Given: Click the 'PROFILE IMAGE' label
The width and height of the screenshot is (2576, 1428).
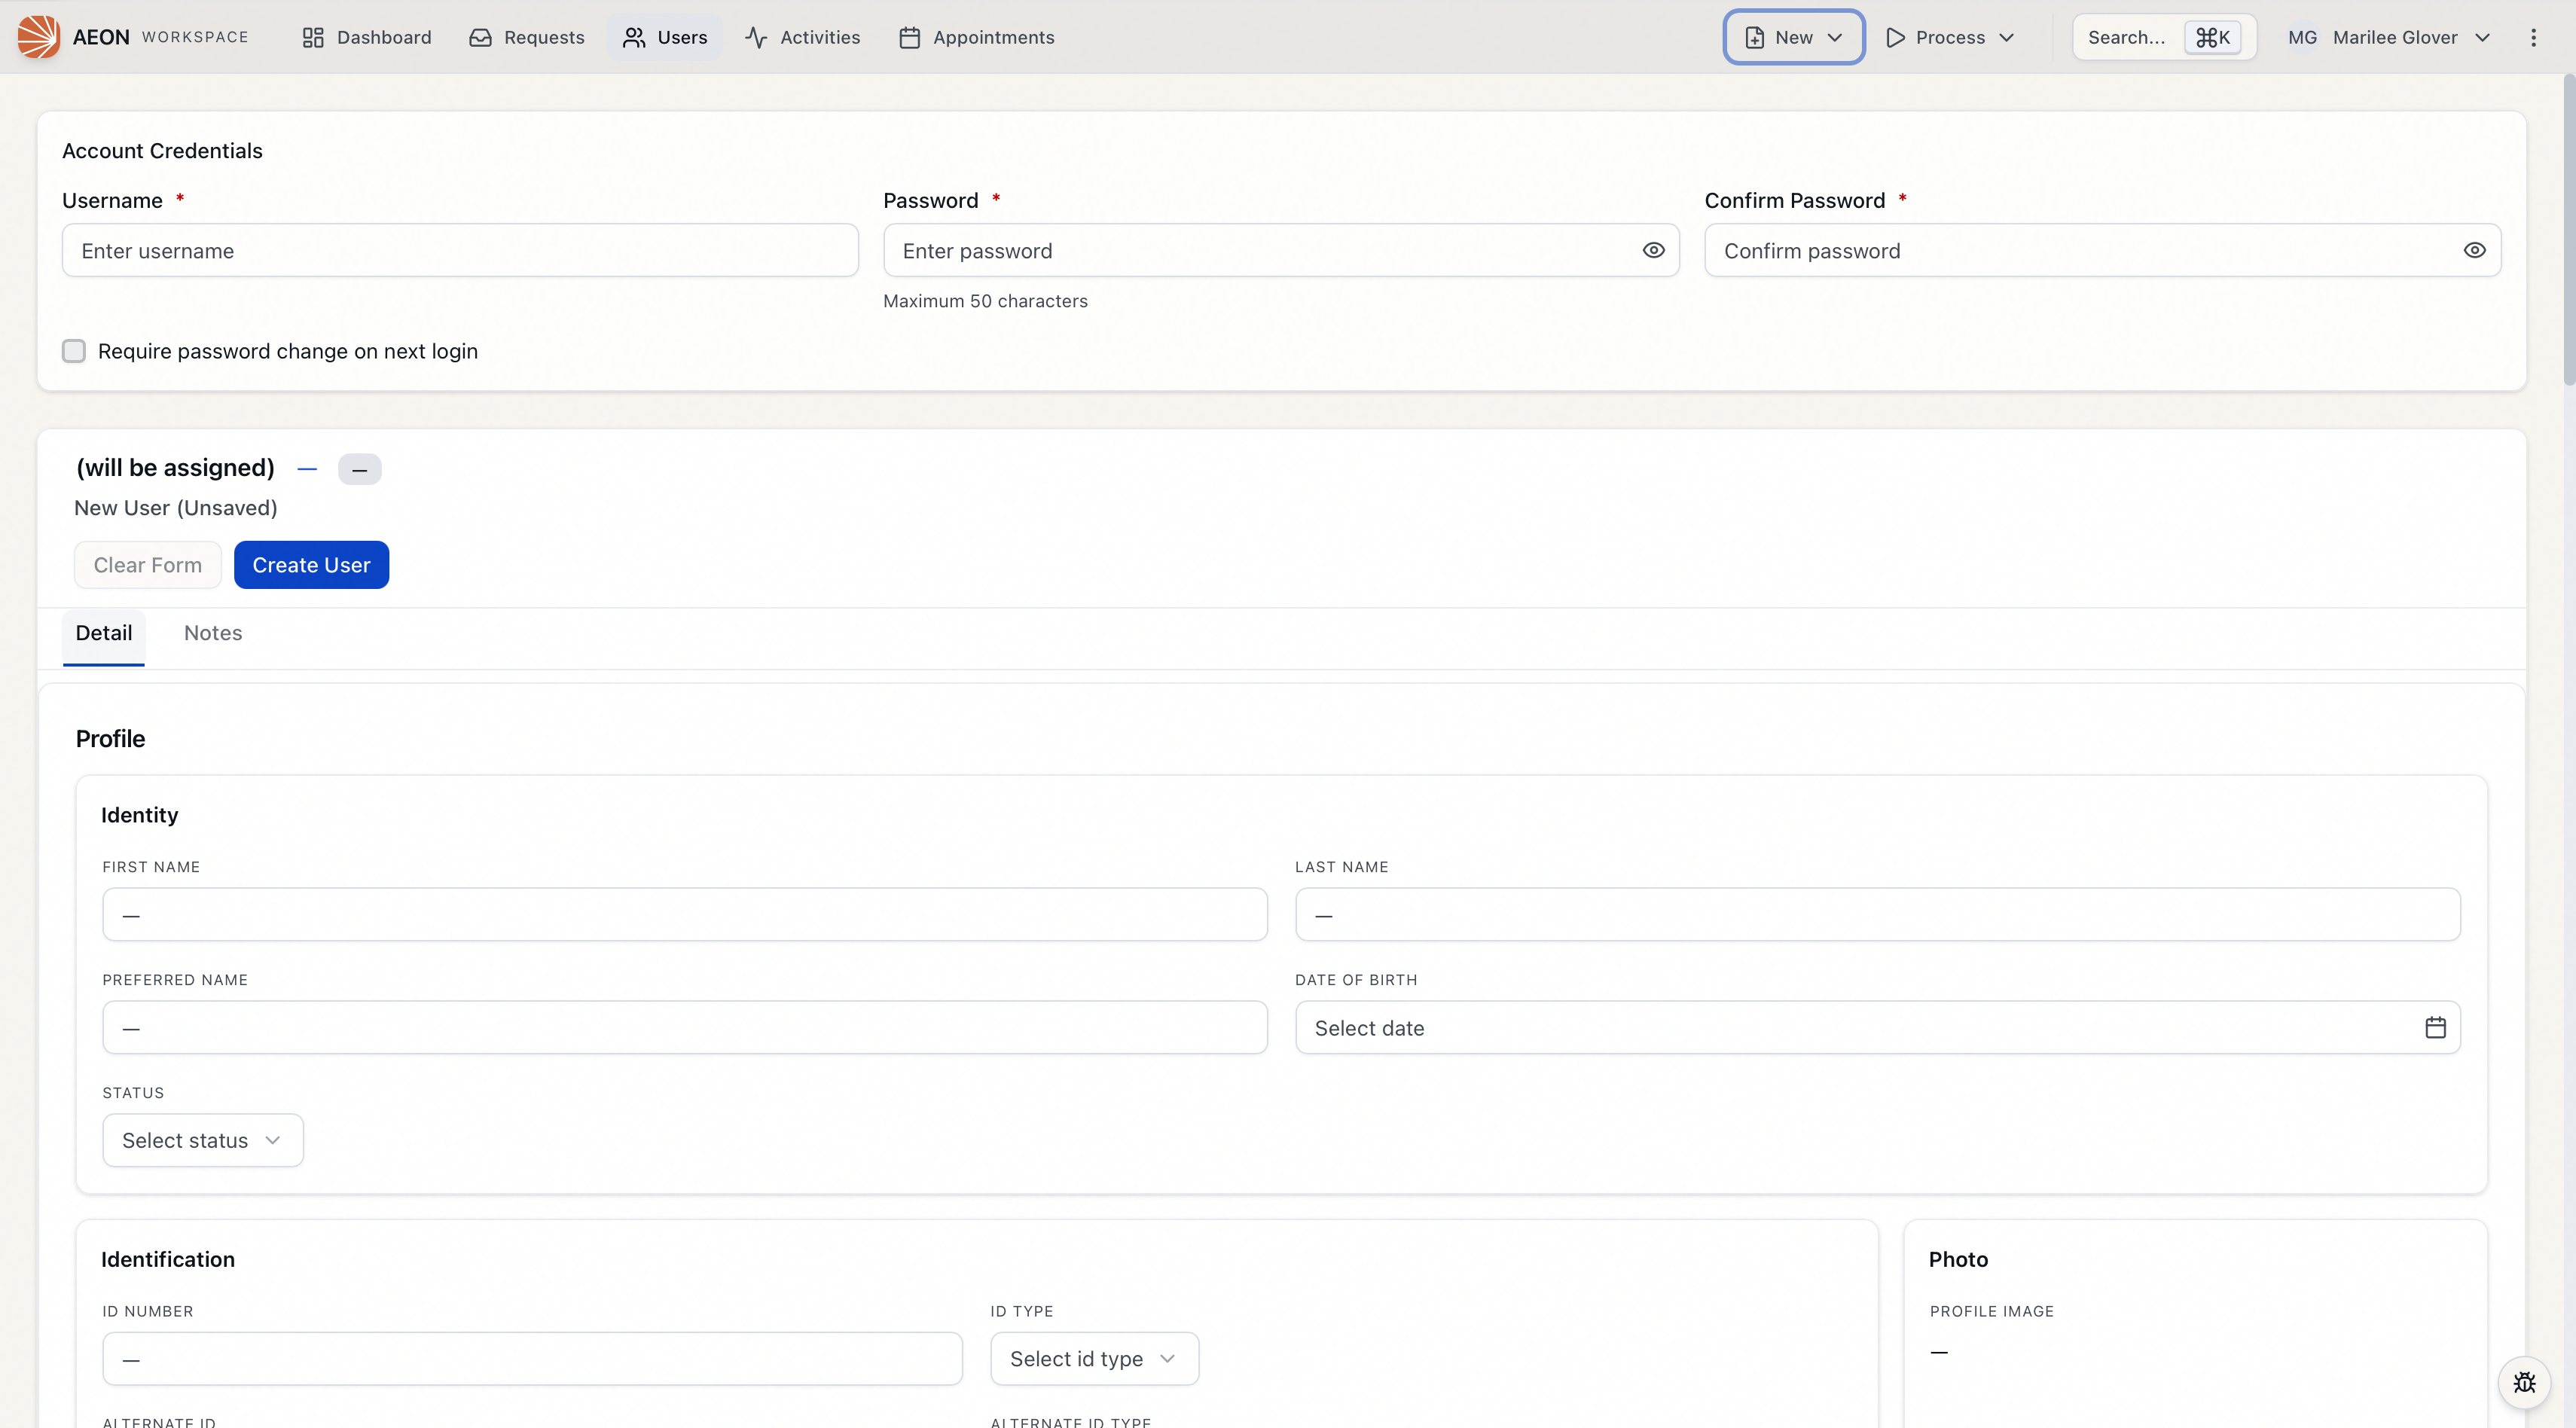Looking at the screenshot, I should [x=1991, y=1311].
